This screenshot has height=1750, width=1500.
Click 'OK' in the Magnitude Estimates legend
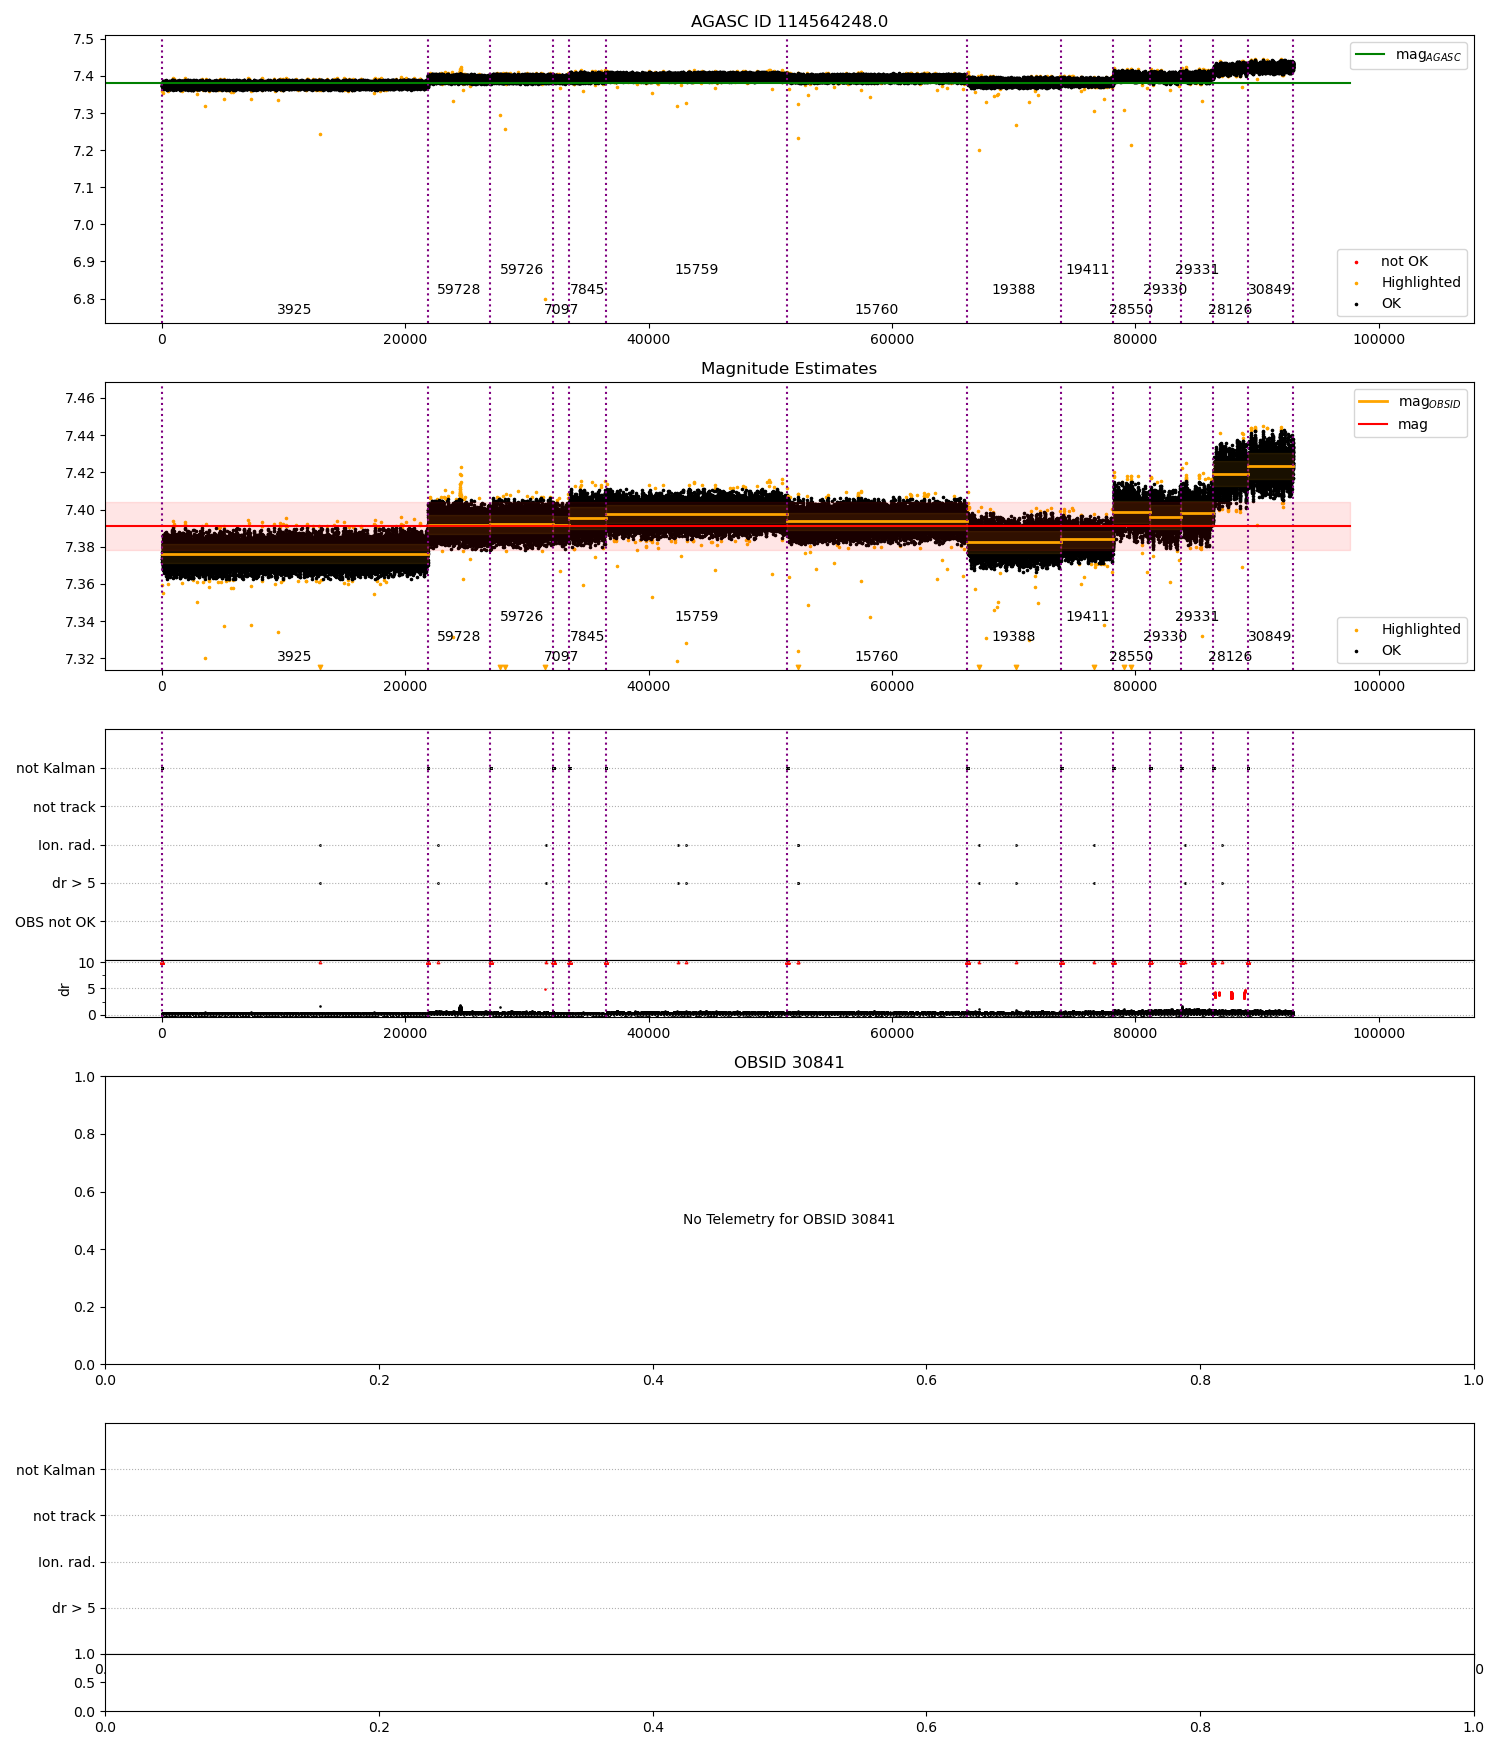click(x=1391, y=651)
